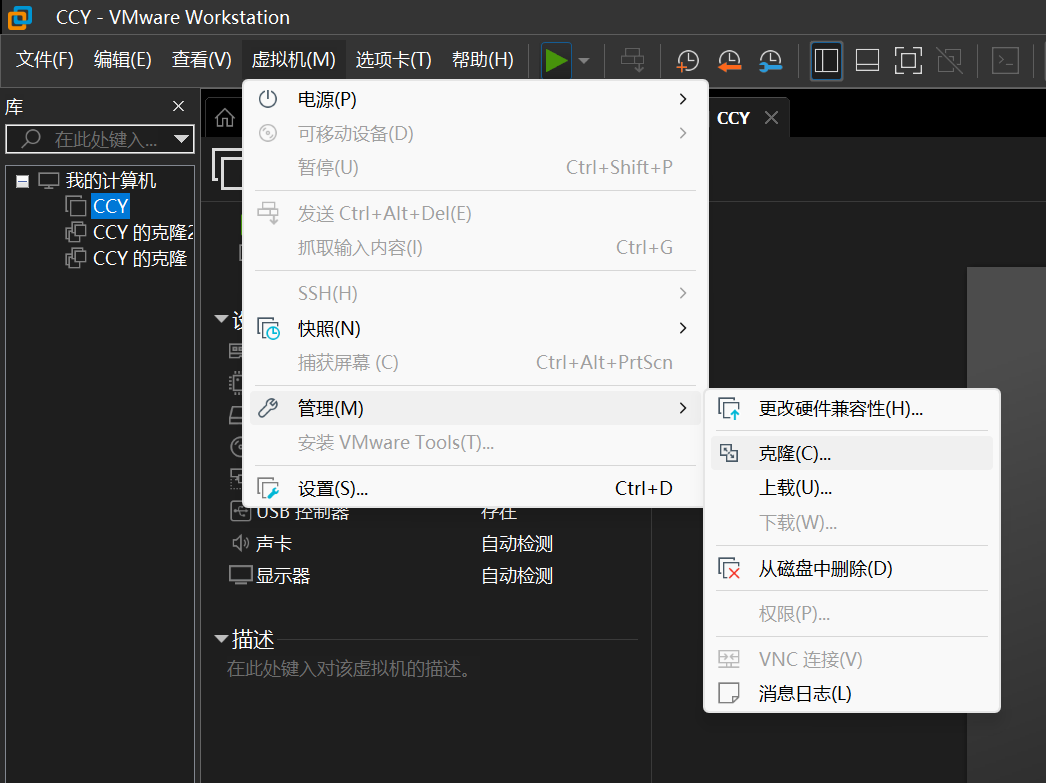This screenshot has height=783, width=1046.
Task: Click the monitor icon beside 显示器
Action: point(240,576)
